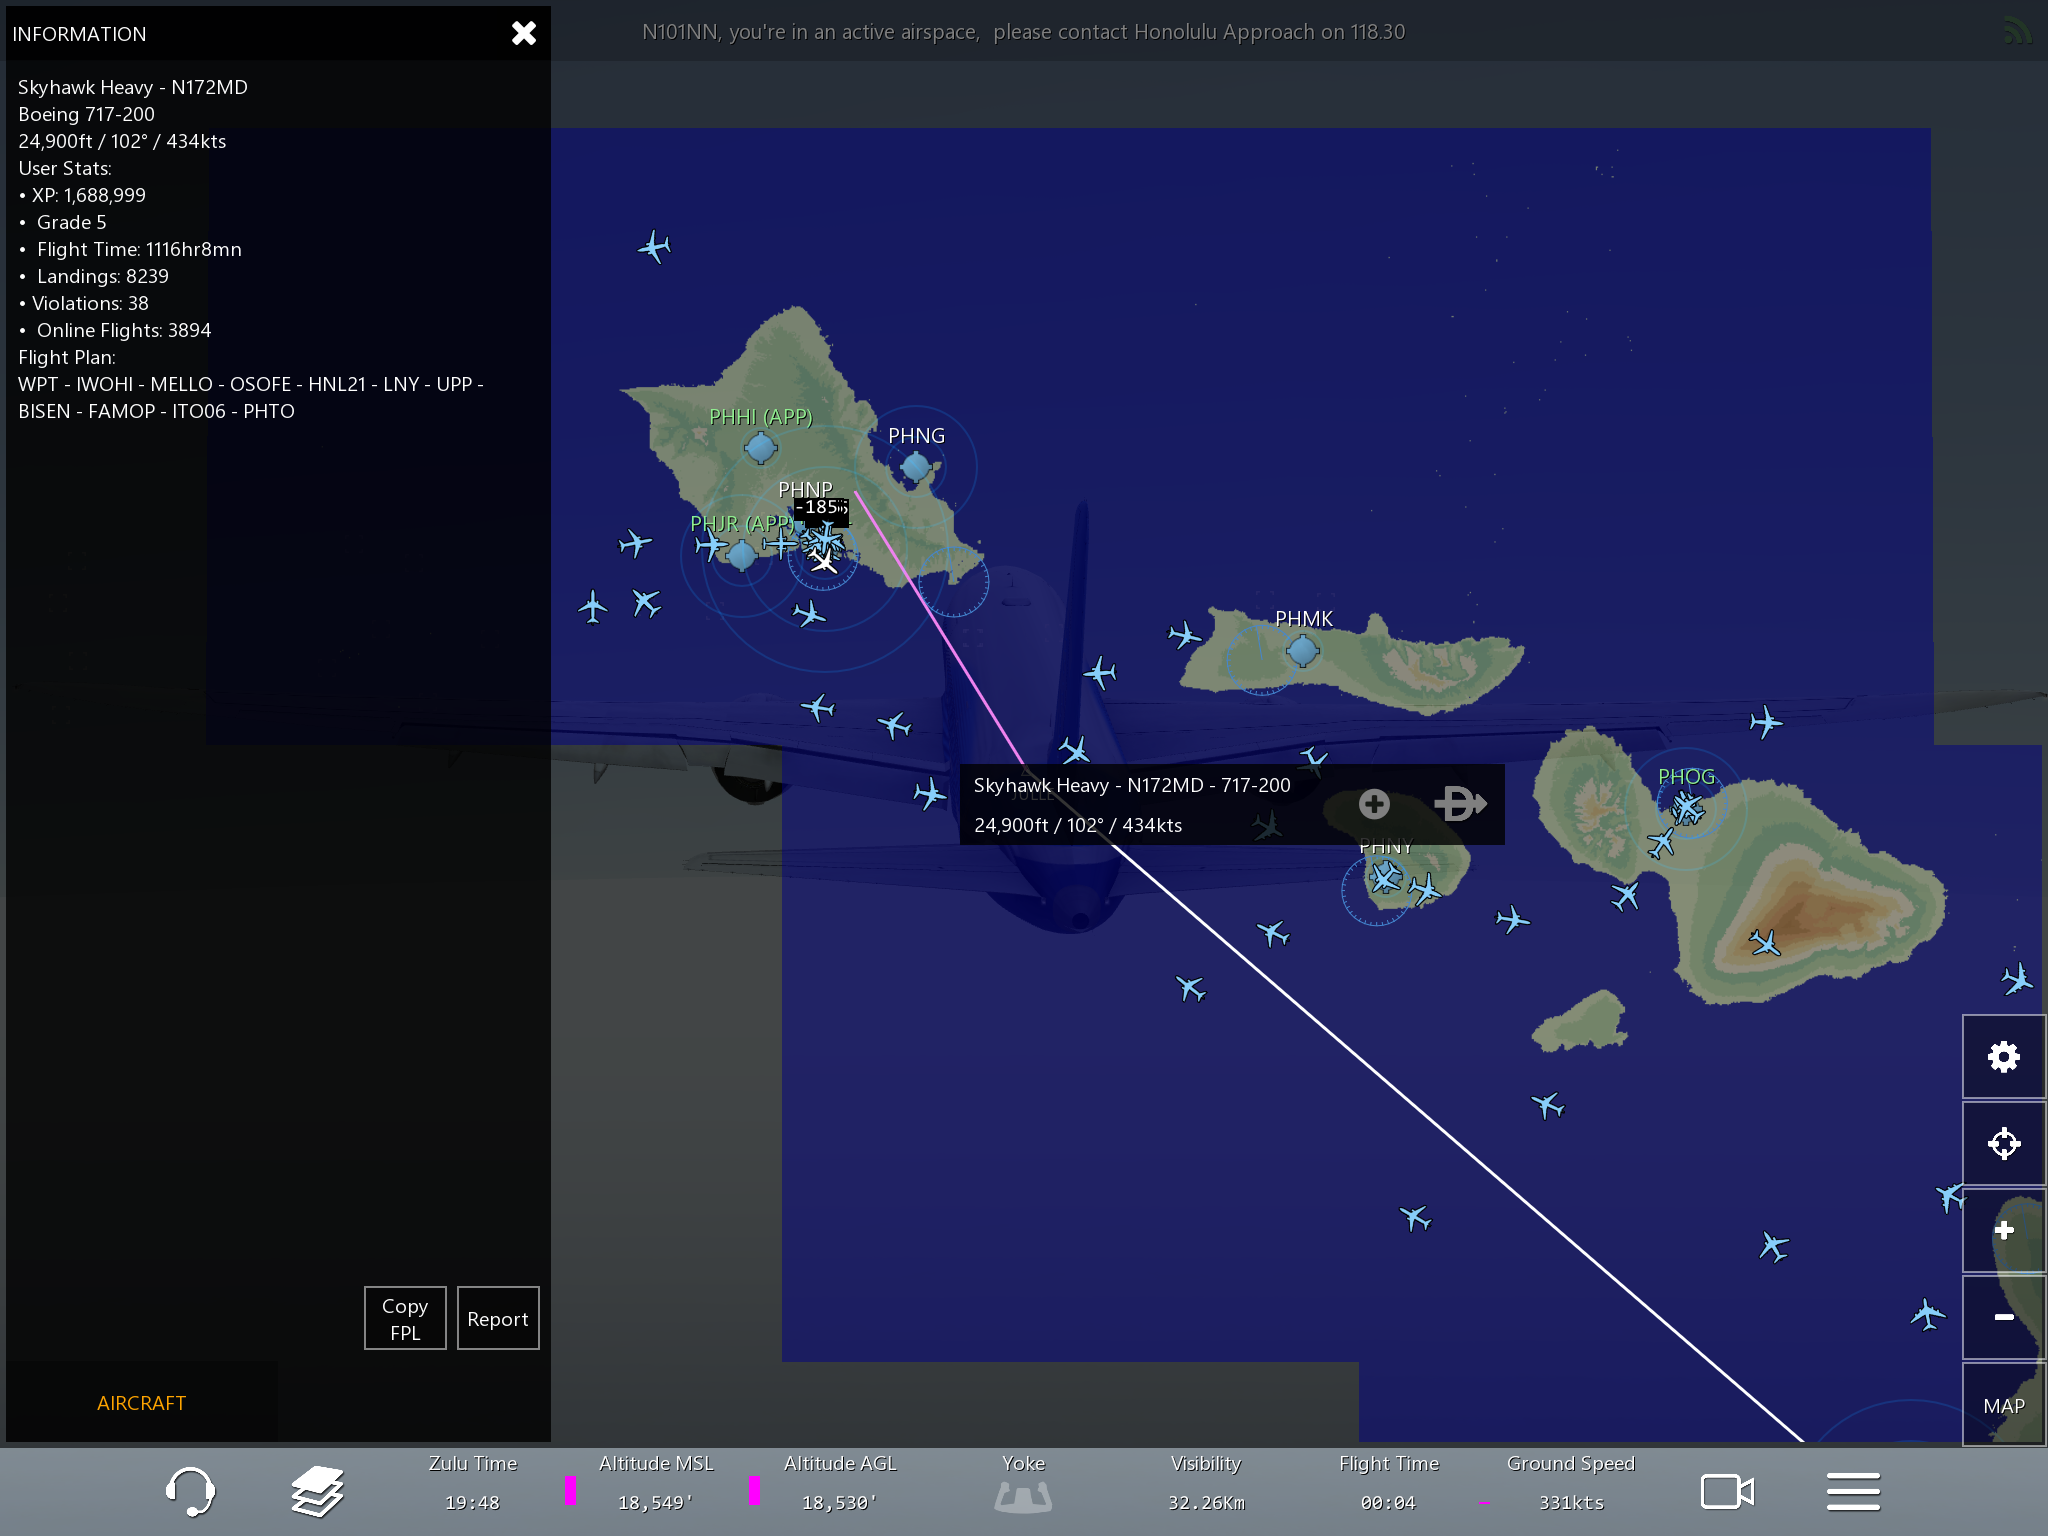
Task: Zoom out the map
Action: (2003, 1317)
